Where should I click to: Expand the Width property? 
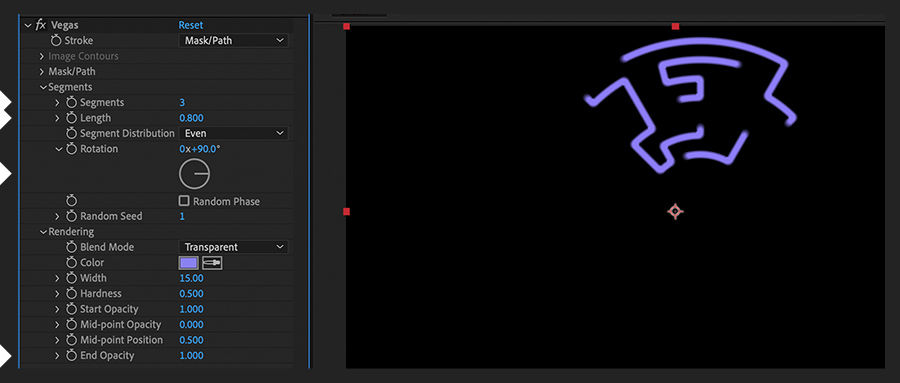57,278
